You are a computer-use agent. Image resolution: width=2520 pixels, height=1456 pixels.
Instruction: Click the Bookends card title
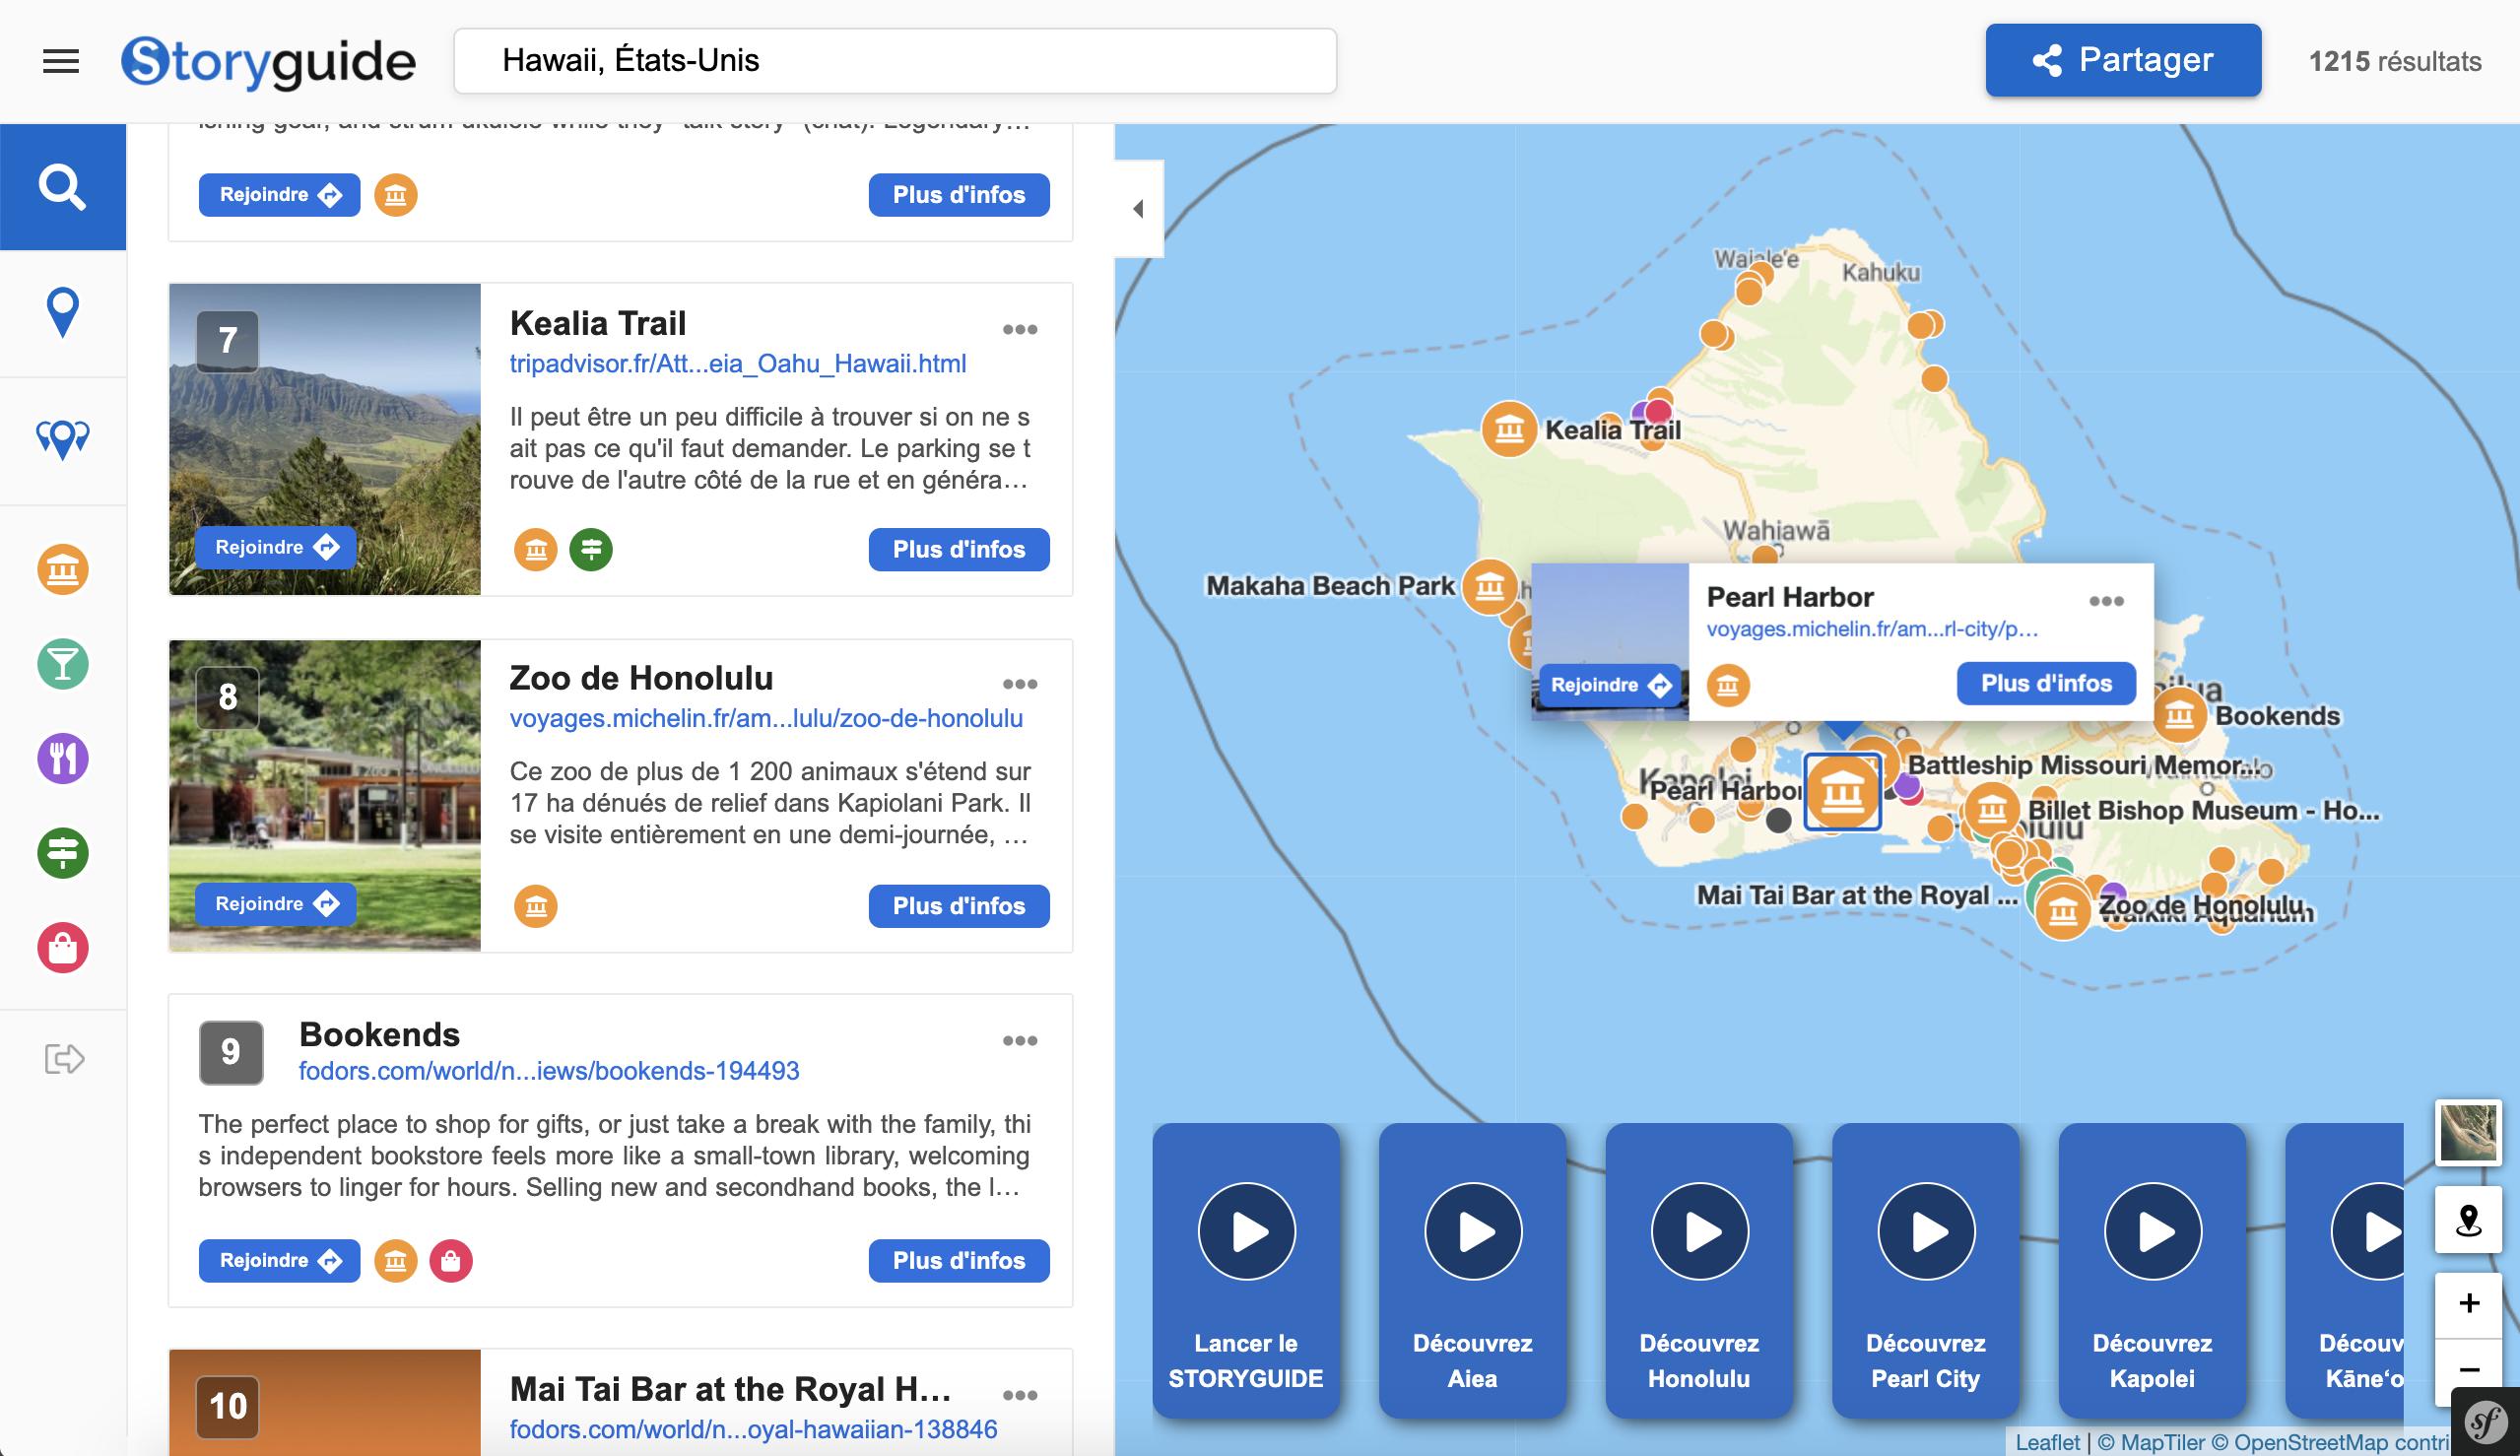click(x=379, y=1034)
